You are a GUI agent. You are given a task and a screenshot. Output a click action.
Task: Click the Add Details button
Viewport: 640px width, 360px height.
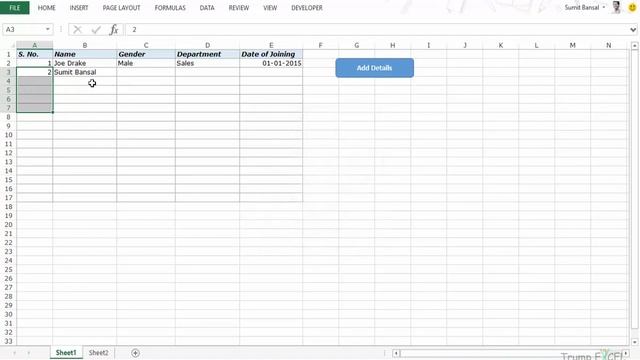374,68
